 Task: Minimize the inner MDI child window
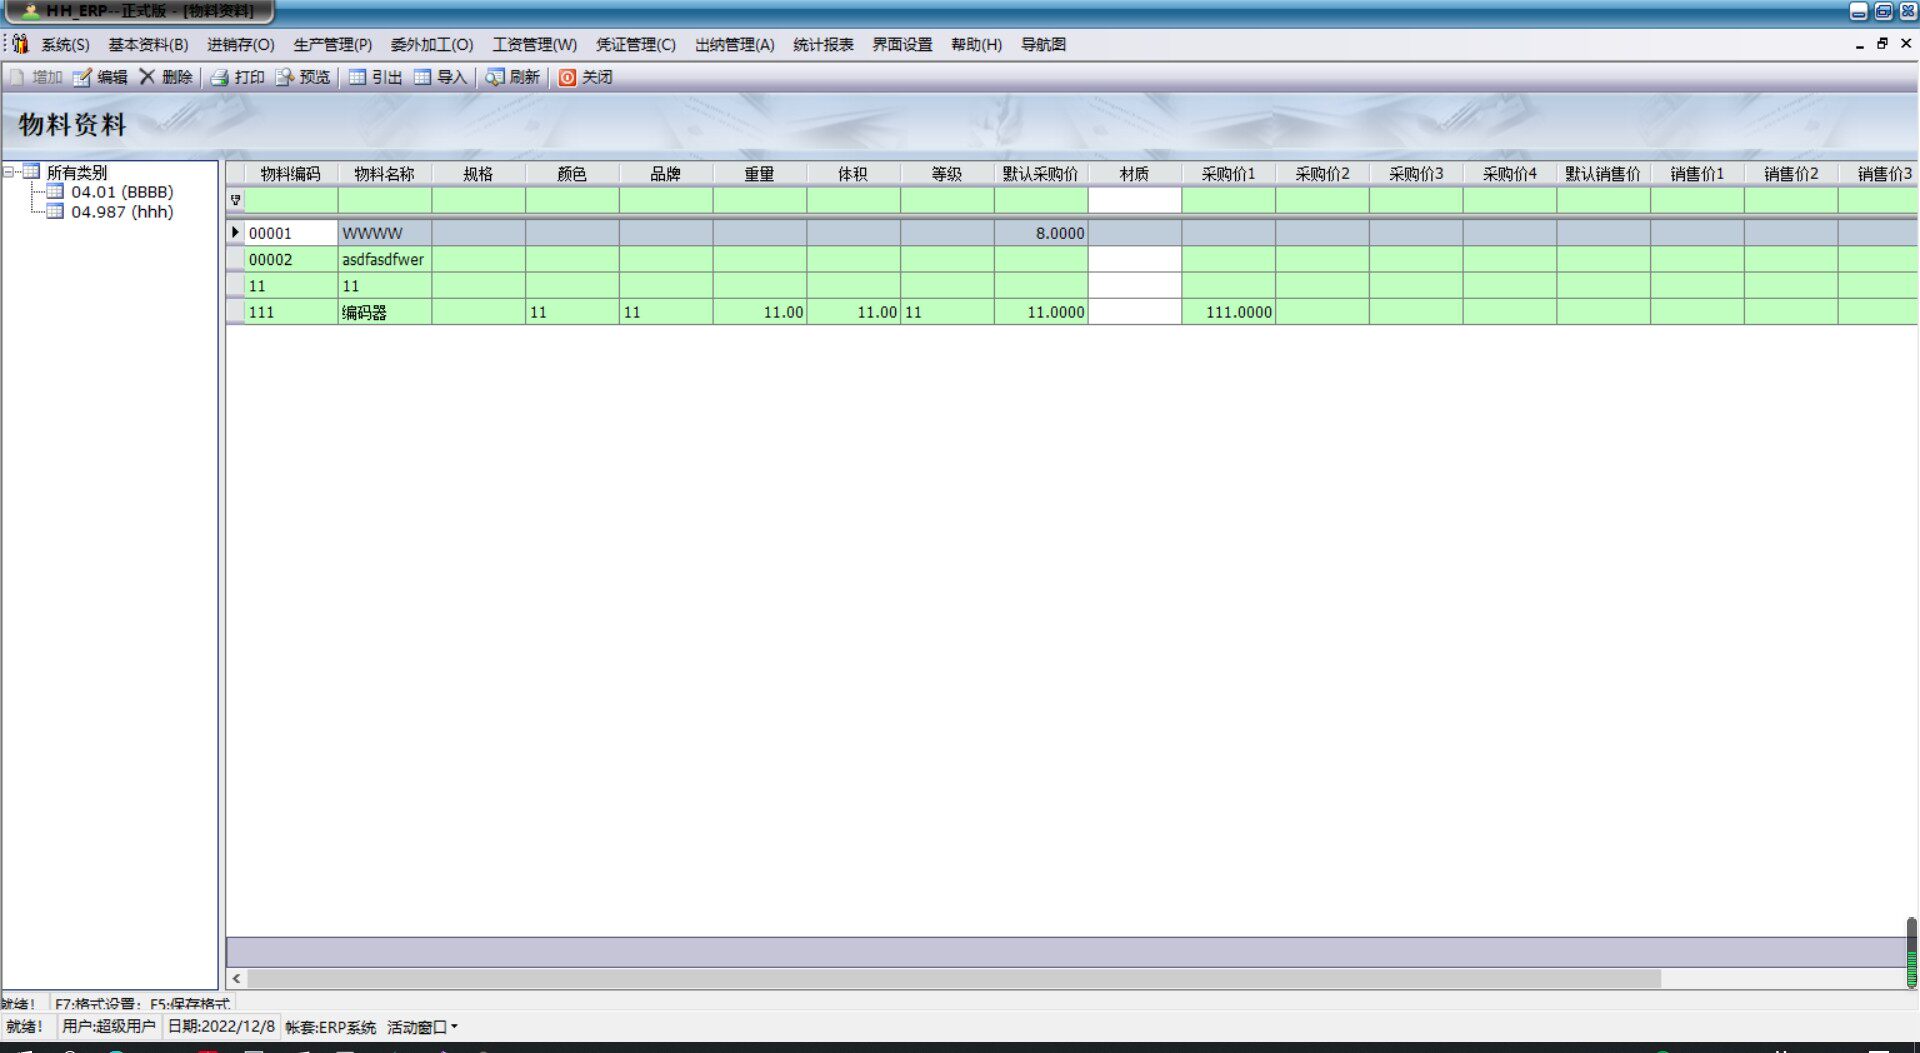click(x=1859, y=44)
